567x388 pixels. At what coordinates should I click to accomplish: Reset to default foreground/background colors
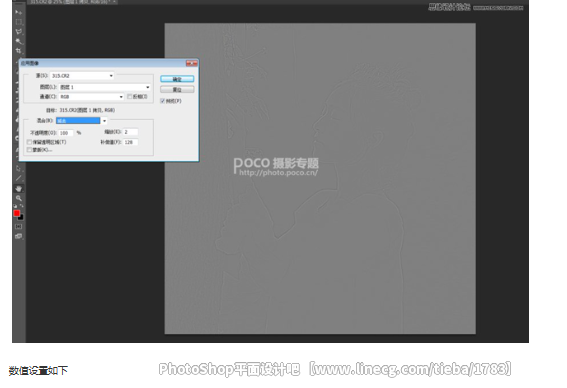pos(15,206)
